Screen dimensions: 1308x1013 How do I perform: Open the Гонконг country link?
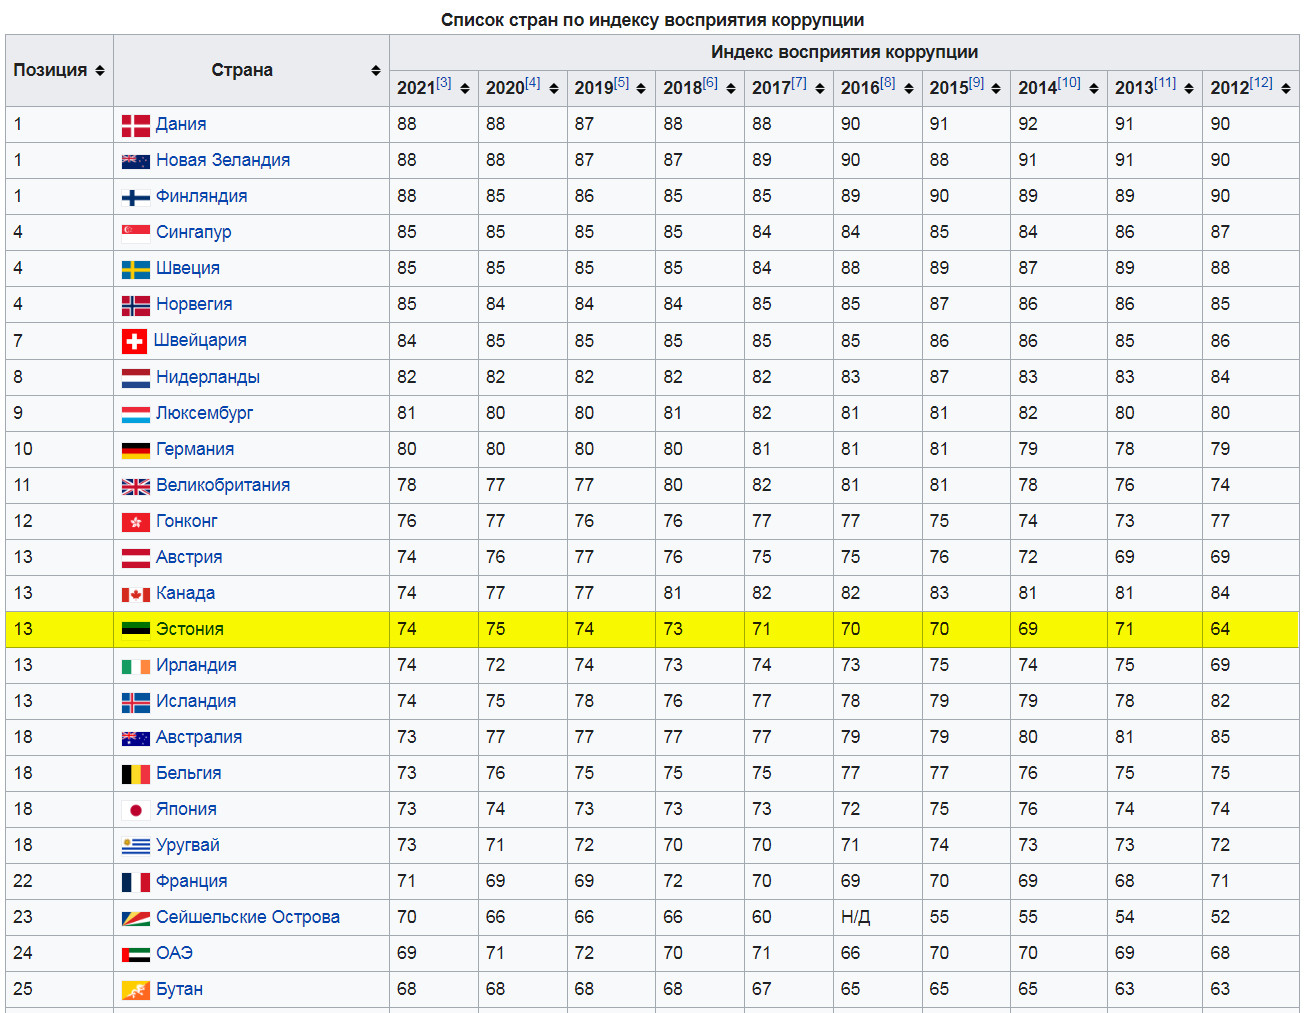click(x=186, y=521)
